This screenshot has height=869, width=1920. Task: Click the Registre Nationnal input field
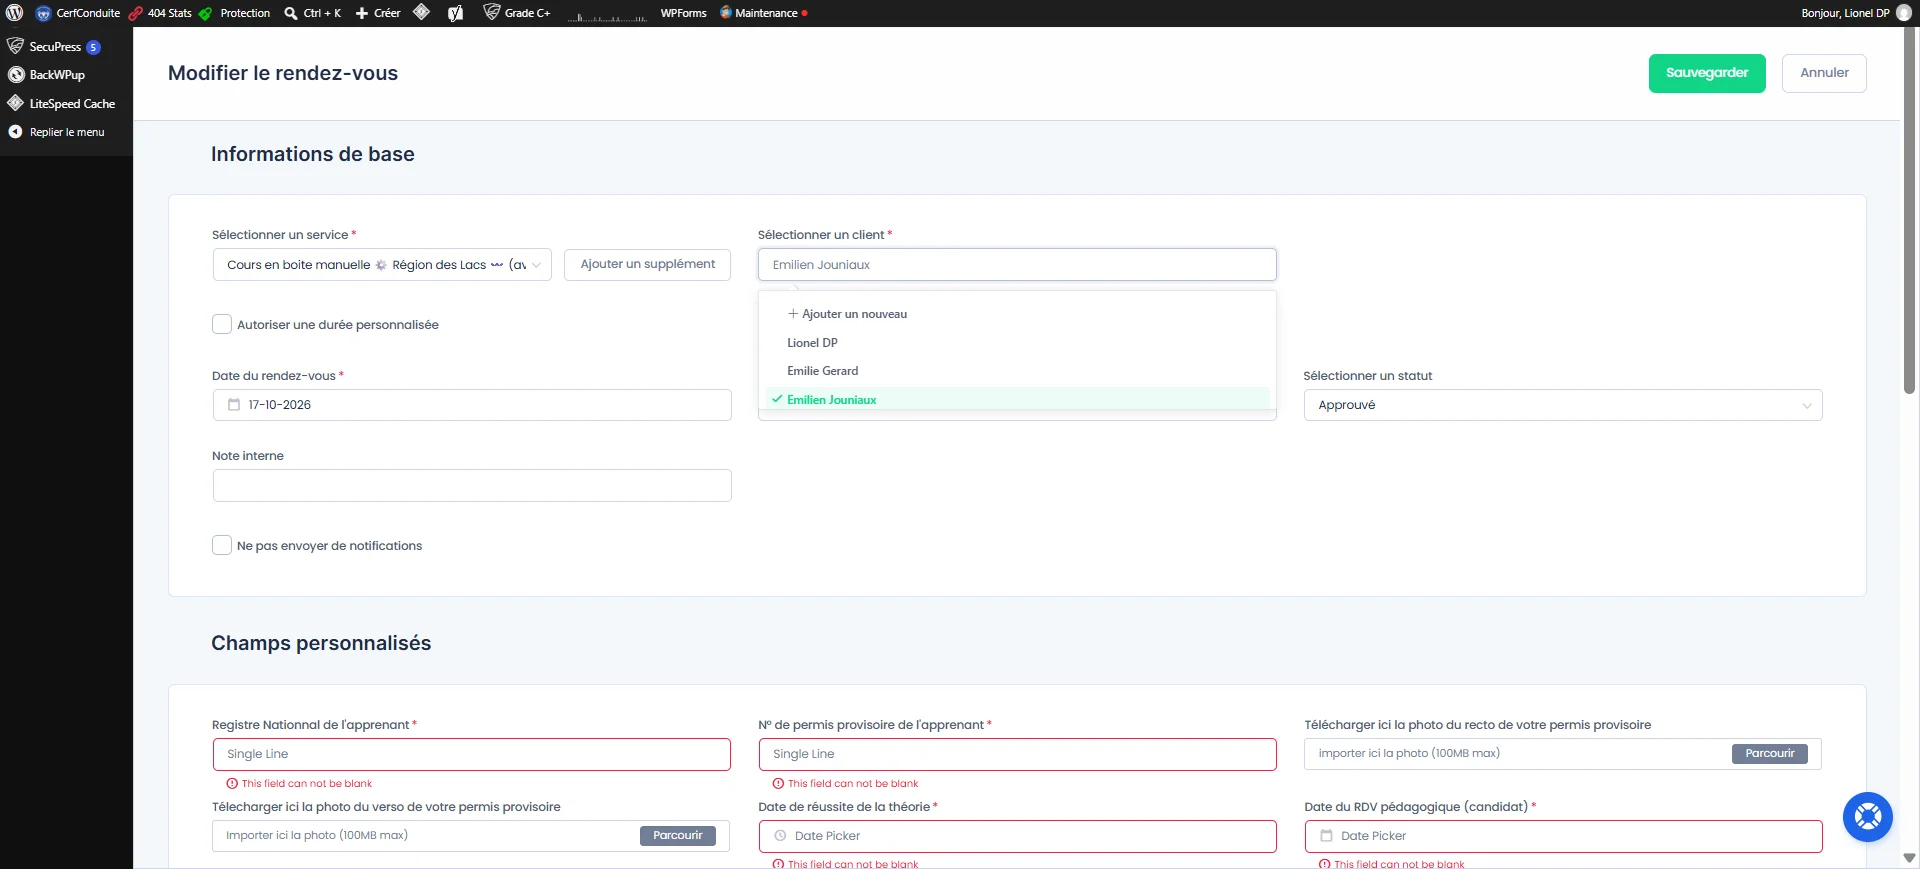pyautogui.click(x=472, y=754)
